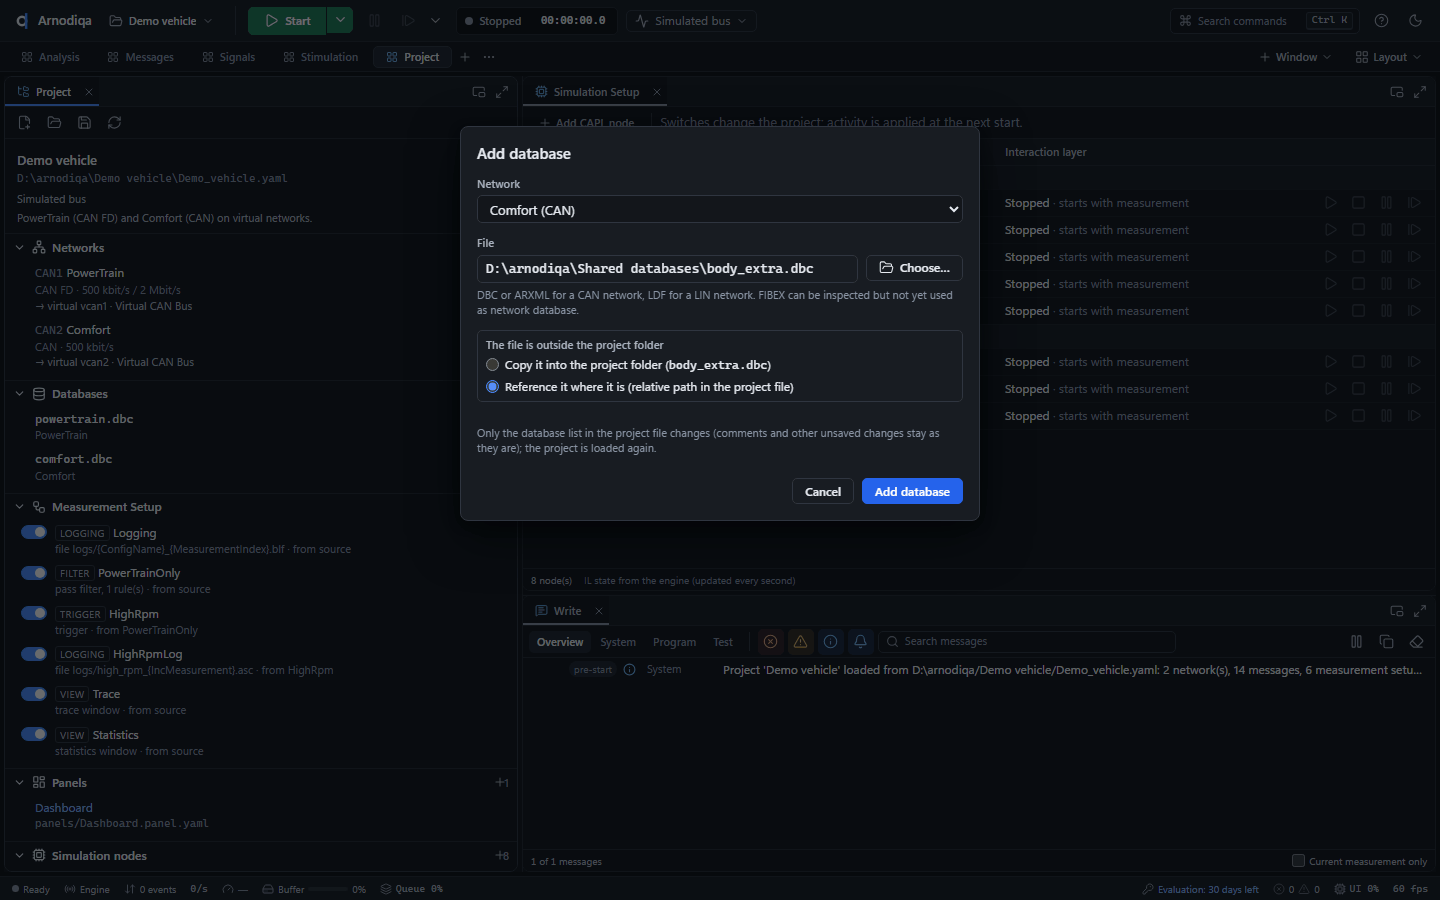Add simulation node plus icon

pos(502,856)
